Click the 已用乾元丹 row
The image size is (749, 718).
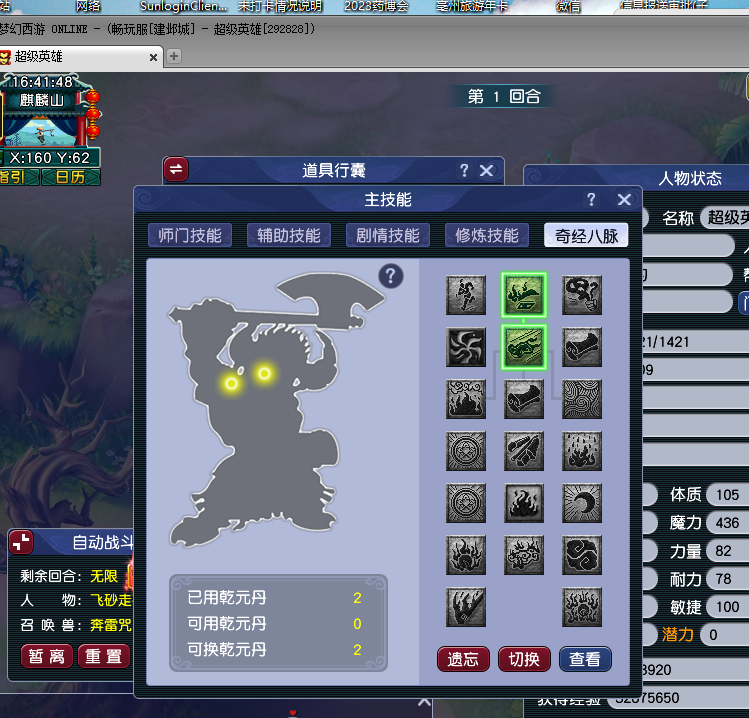tap(275, 598)
